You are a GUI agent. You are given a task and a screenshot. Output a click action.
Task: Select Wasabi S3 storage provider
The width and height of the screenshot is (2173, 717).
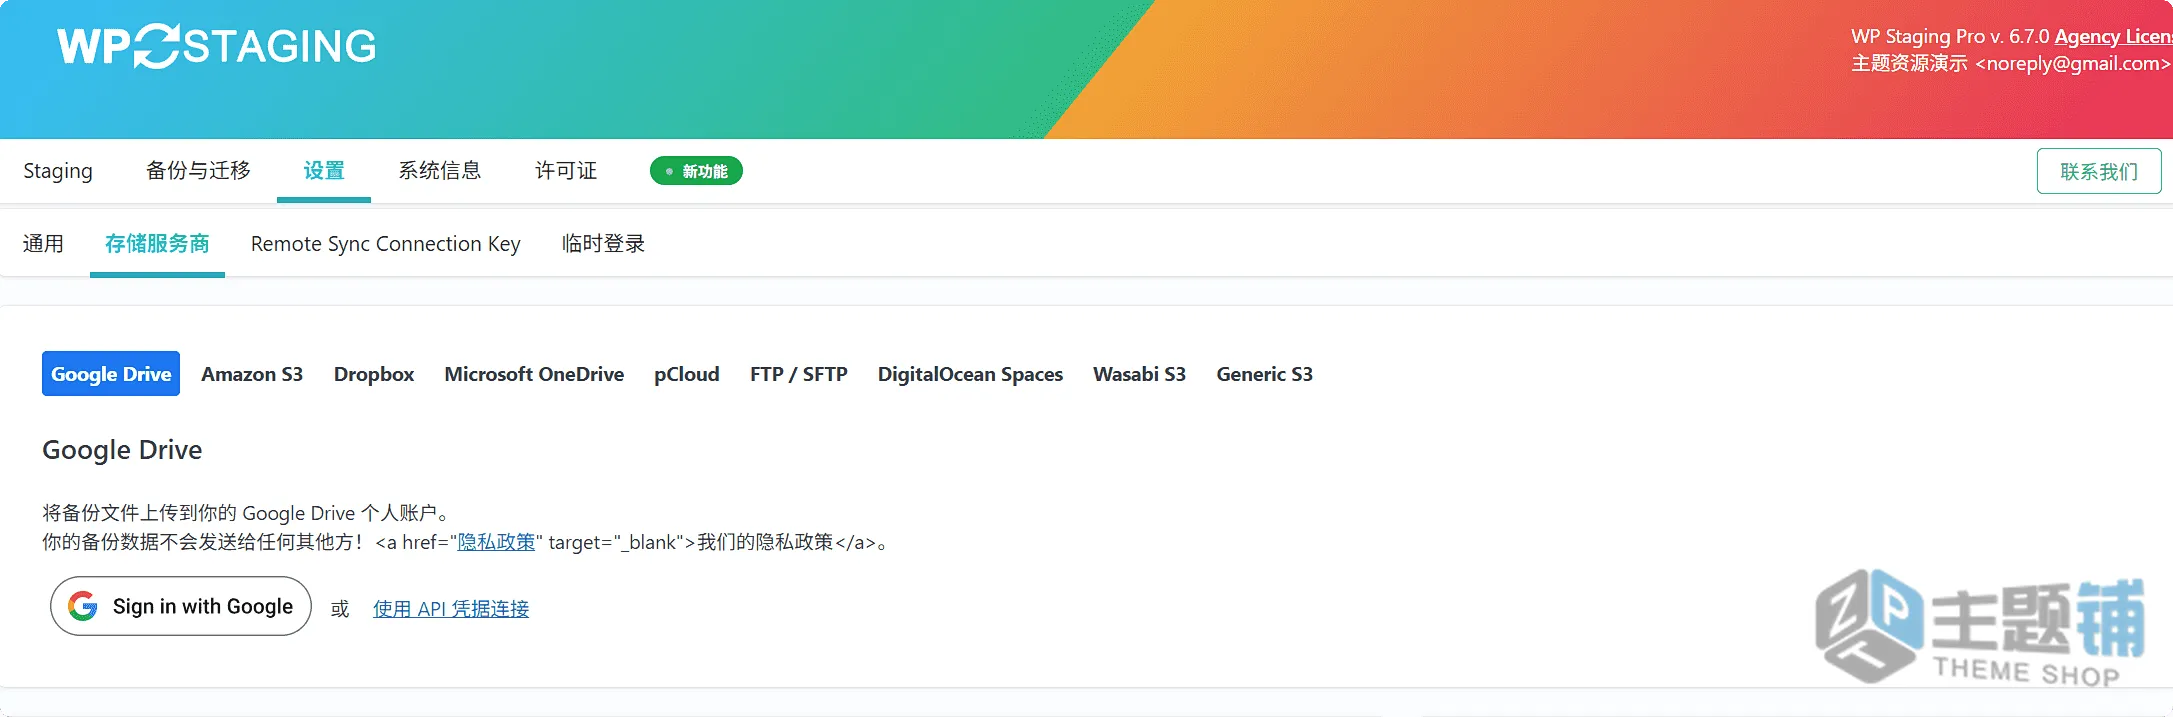click(1139, 374)
